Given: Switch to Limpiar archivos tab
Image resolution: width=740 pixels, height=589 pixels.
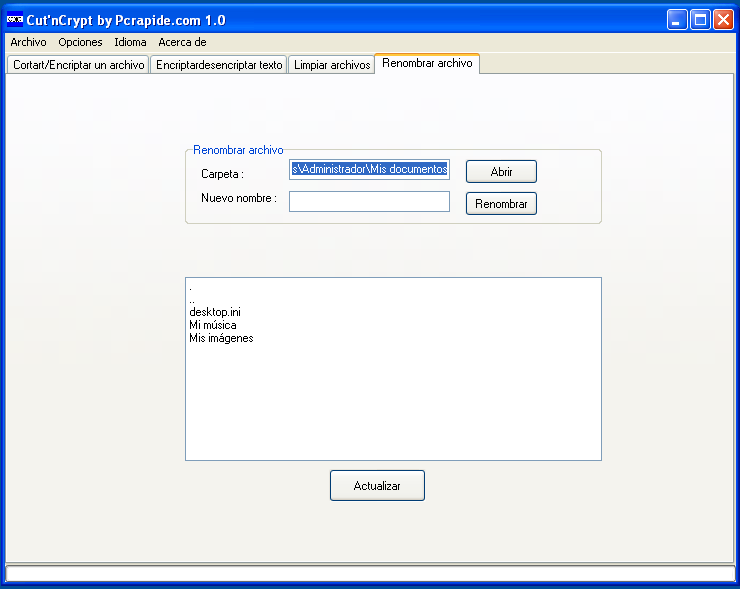Looking at the screenshot, I should (x=332, y=65).
